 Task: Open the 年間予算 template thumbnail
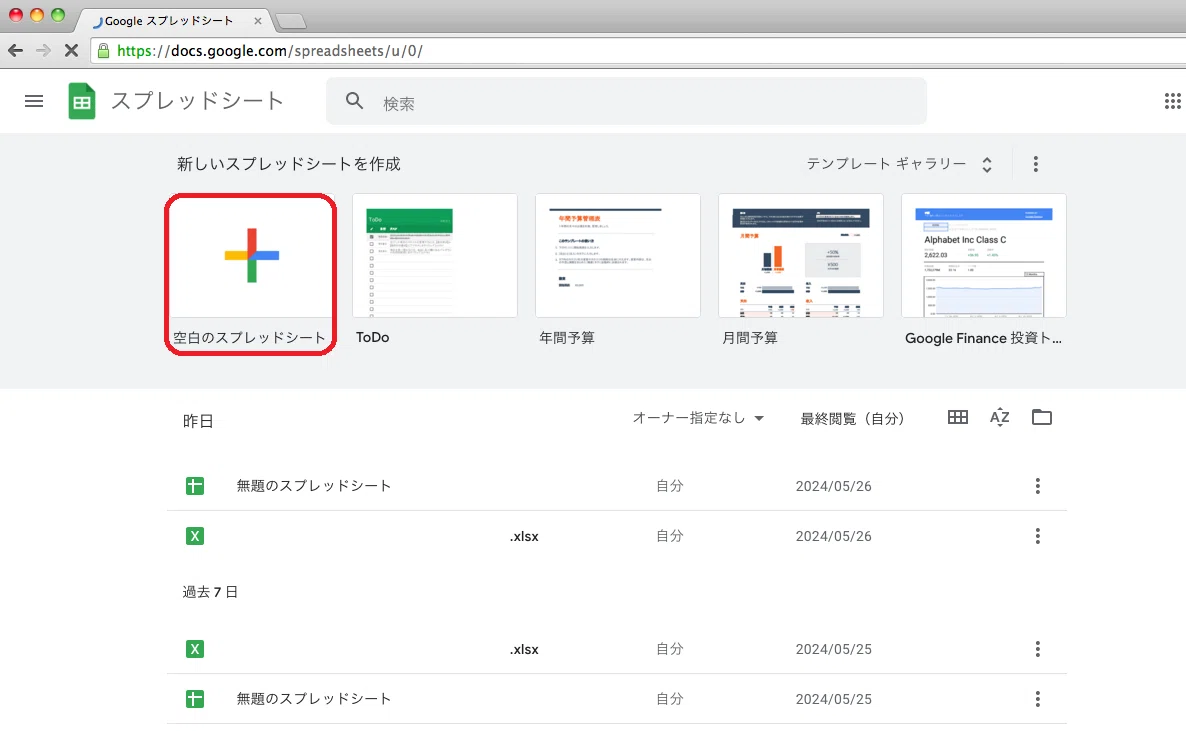[618, 256]
